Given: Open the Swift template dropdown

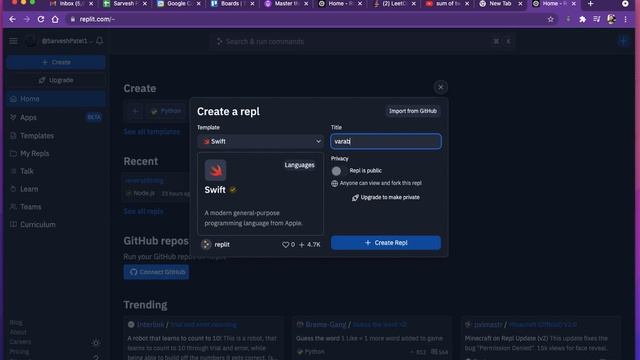Looking at the screenshot, I should coord(260,141).
